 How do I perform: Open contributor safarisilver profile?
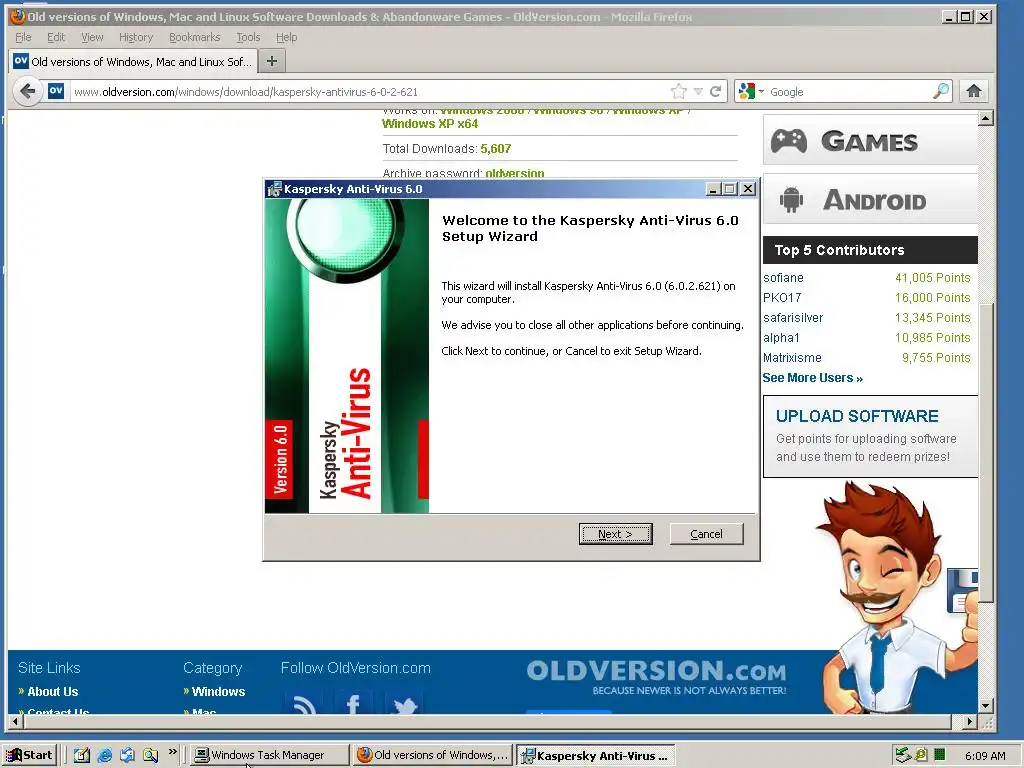793,317
